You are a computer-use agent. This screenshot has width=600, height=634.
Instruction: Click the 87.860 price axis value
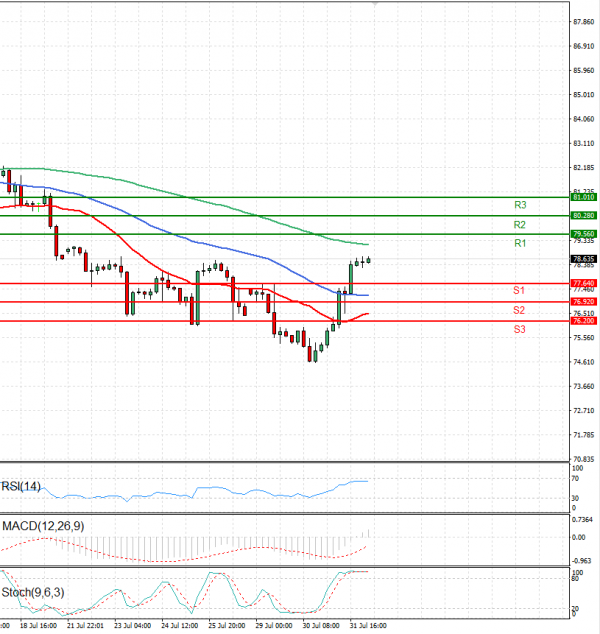pos(584,22)
